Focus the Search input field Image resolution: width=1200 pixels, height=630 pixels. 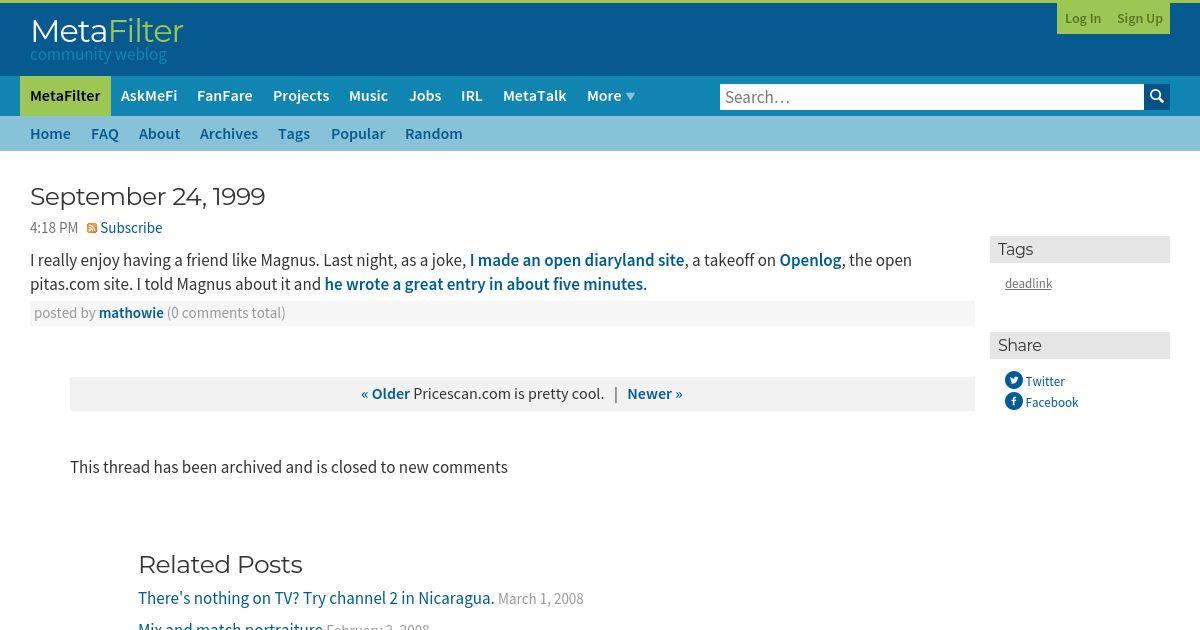tap(931, 97)
